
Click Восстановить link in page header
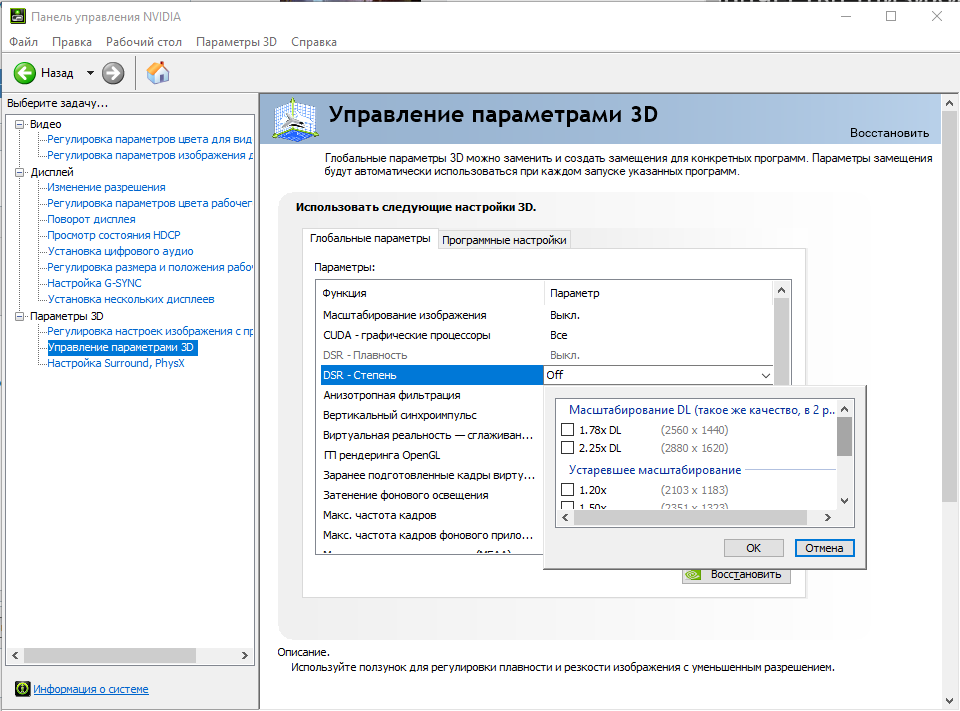click(x=889, y=133)
